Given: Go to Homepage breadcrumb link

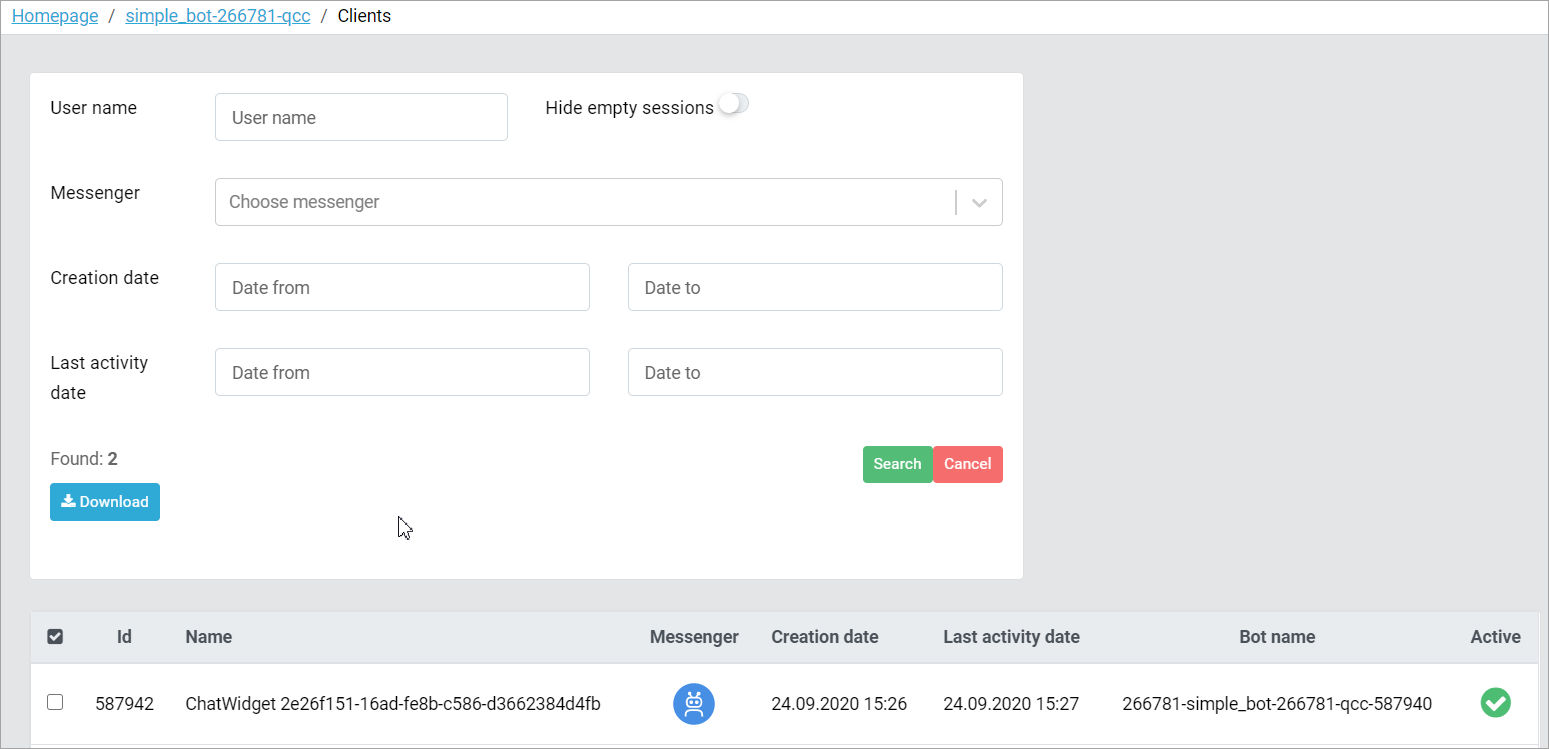Looking at the screenshot, I should click(55, 16).
